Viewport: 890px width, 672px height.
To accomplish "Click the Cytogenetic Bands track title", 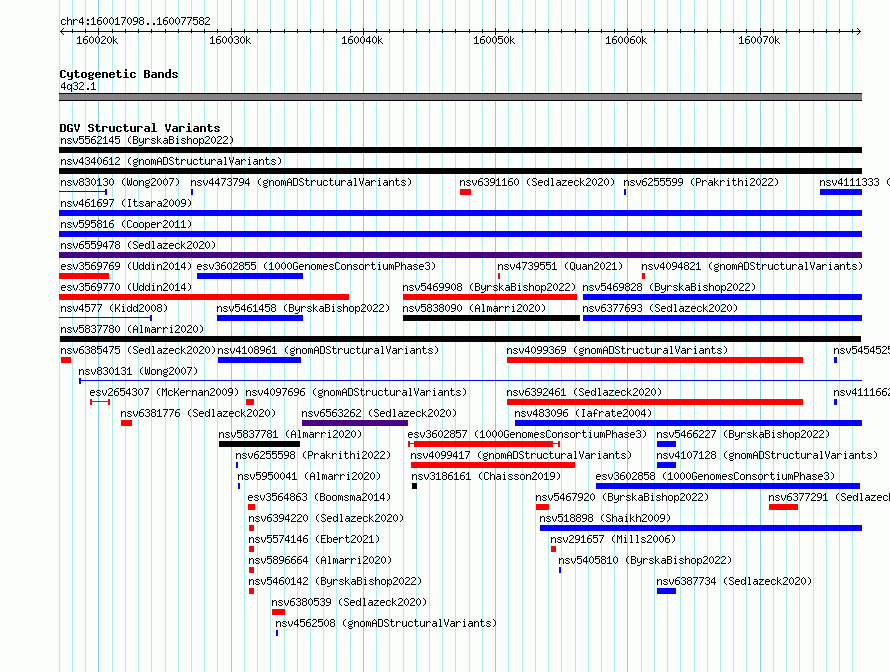I will coord(119,74).
